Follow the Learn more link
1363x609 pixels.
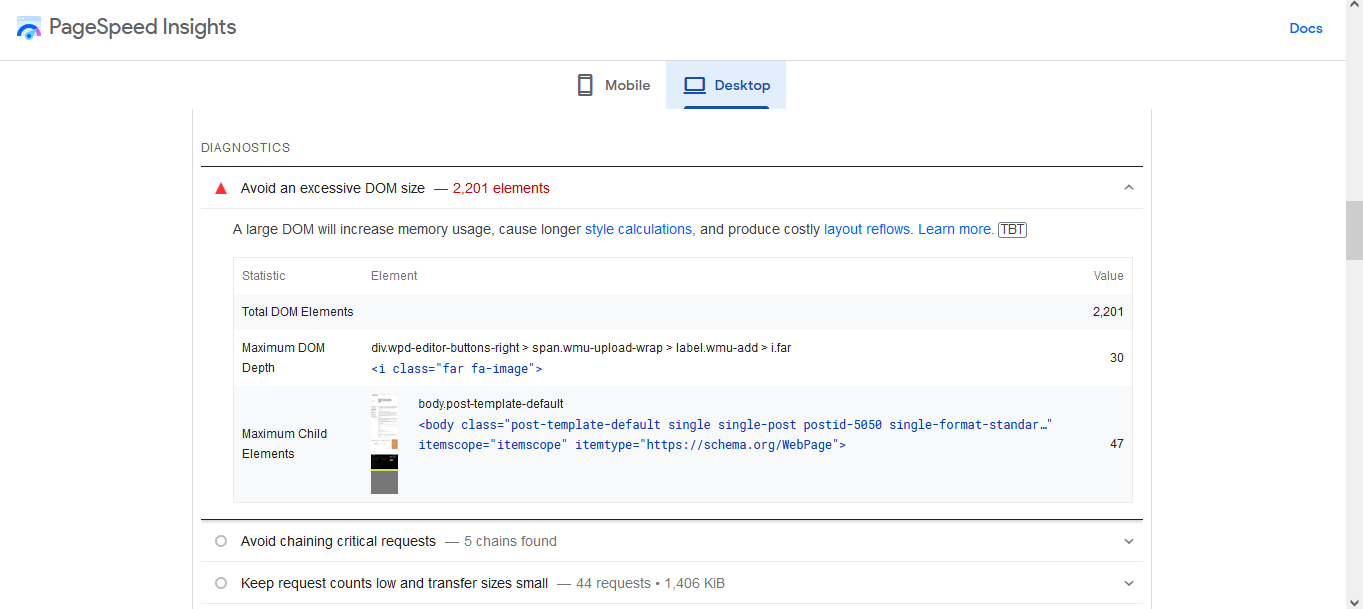955,229
